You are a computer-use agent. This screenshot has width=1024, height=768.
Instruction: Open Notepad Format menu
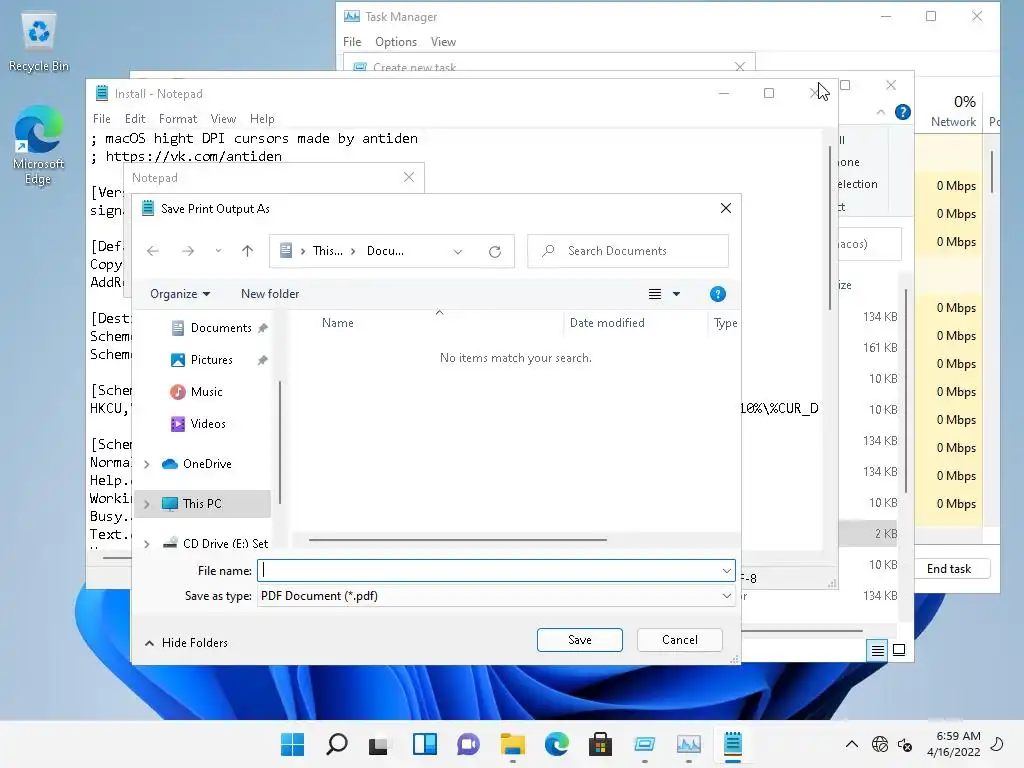[178, 119]
